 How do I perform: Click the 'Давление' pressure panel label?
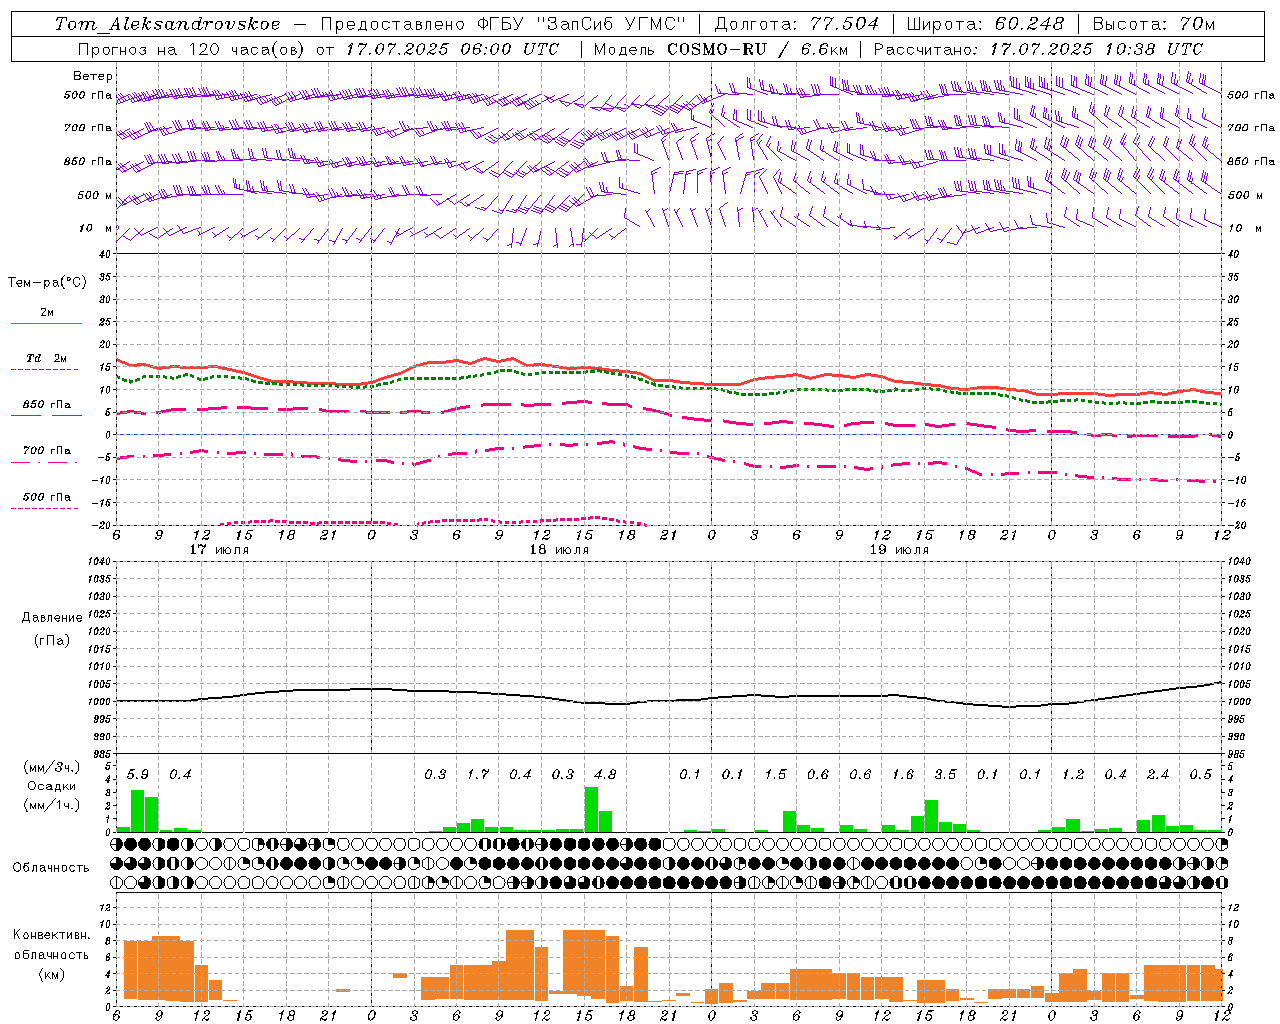[x=51, y=618]
